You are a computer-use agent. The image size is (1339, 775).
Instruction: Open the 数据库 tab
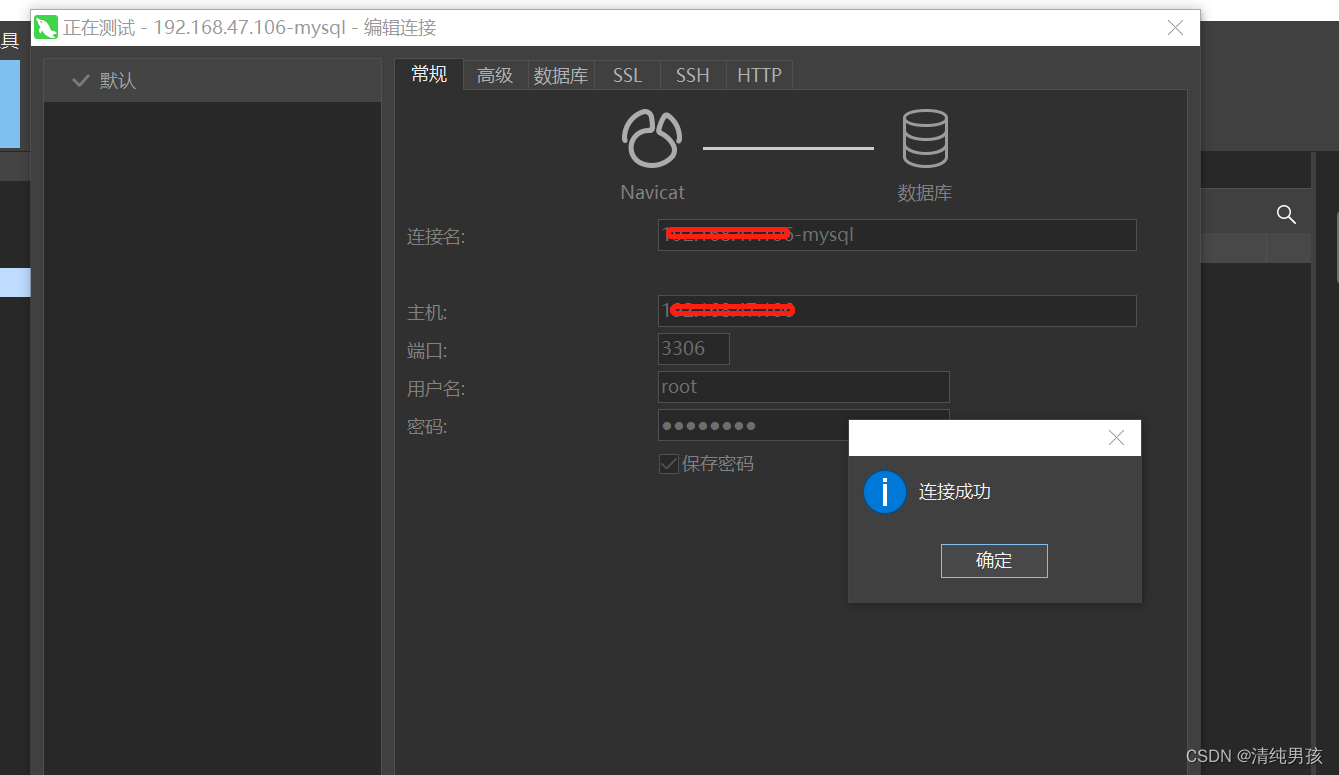(x=561, y=75)
